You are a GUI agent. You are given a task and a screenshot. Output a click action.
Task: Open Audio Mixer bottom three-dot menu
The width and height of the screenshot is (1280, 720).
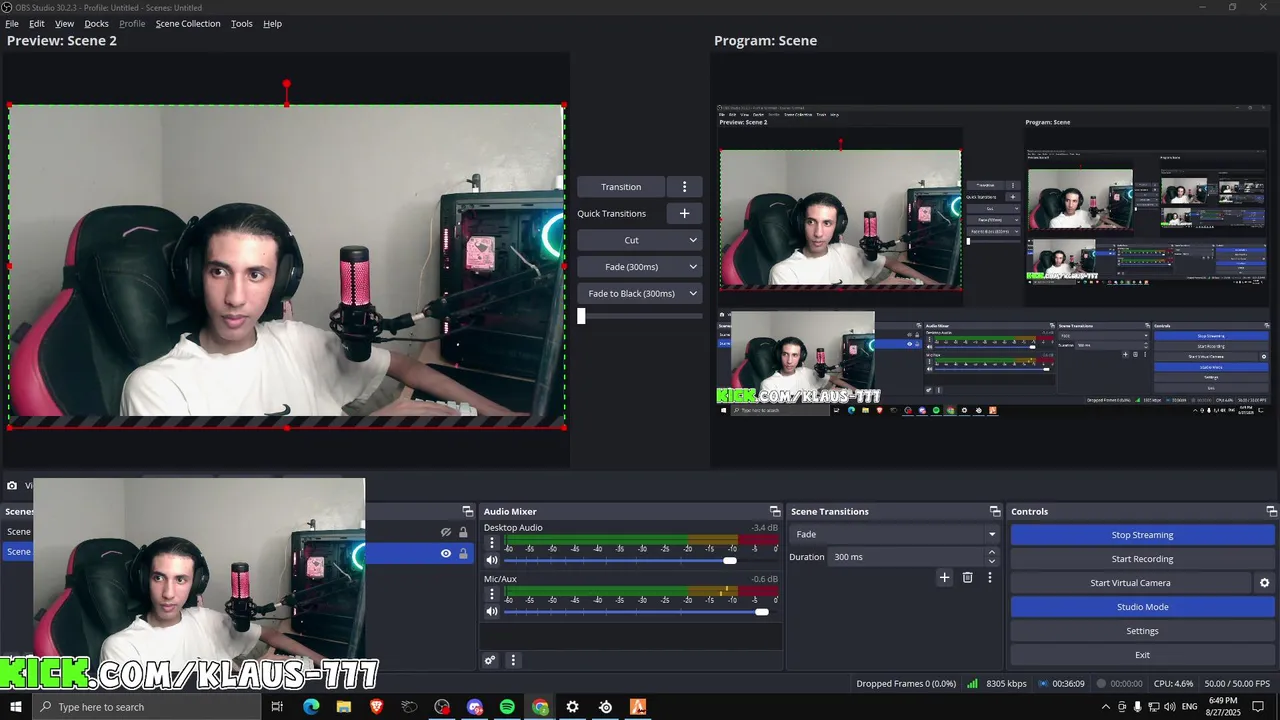coord(513,660)
